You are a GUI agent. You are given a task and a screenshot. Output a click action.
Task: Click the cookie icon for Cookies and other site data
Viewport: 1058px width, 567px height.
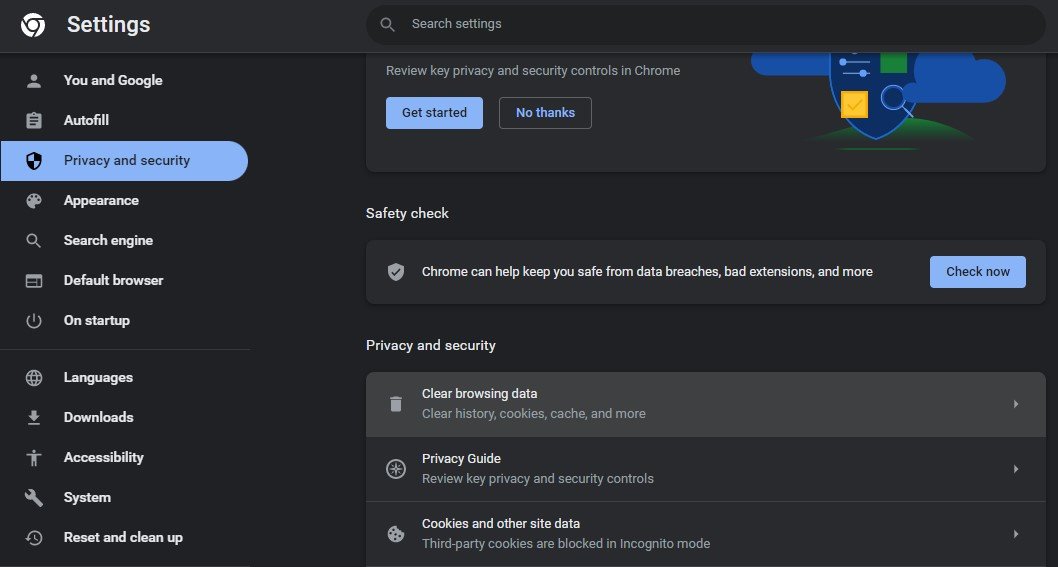point(395,534)
